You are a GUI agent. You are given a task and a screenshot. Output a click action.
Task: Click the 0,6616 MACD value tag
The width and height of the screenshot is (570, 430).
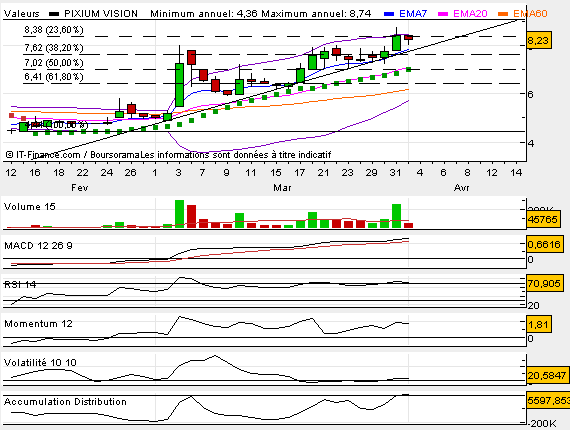544,244
